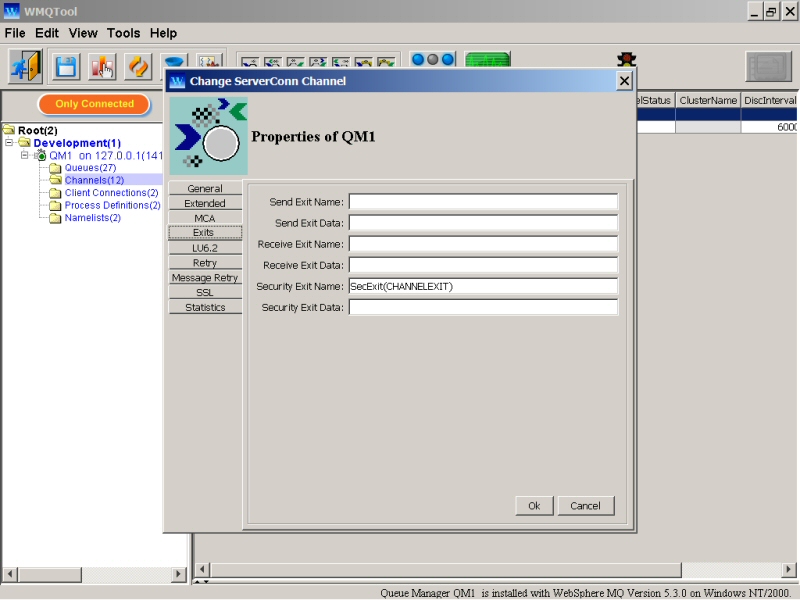
Task: Switch to the Message Retry tab
Action: [205, 278]
